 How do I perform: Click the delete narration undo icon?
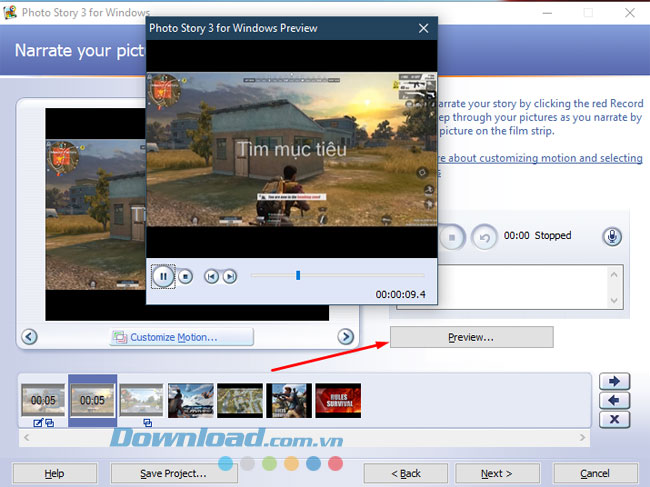click(483, 237)
